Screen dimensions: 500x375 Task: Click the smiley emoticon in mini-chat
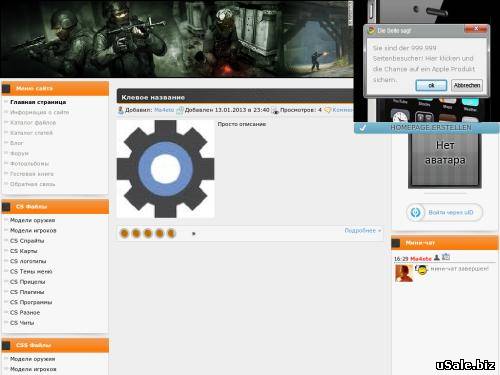(422, 270)
